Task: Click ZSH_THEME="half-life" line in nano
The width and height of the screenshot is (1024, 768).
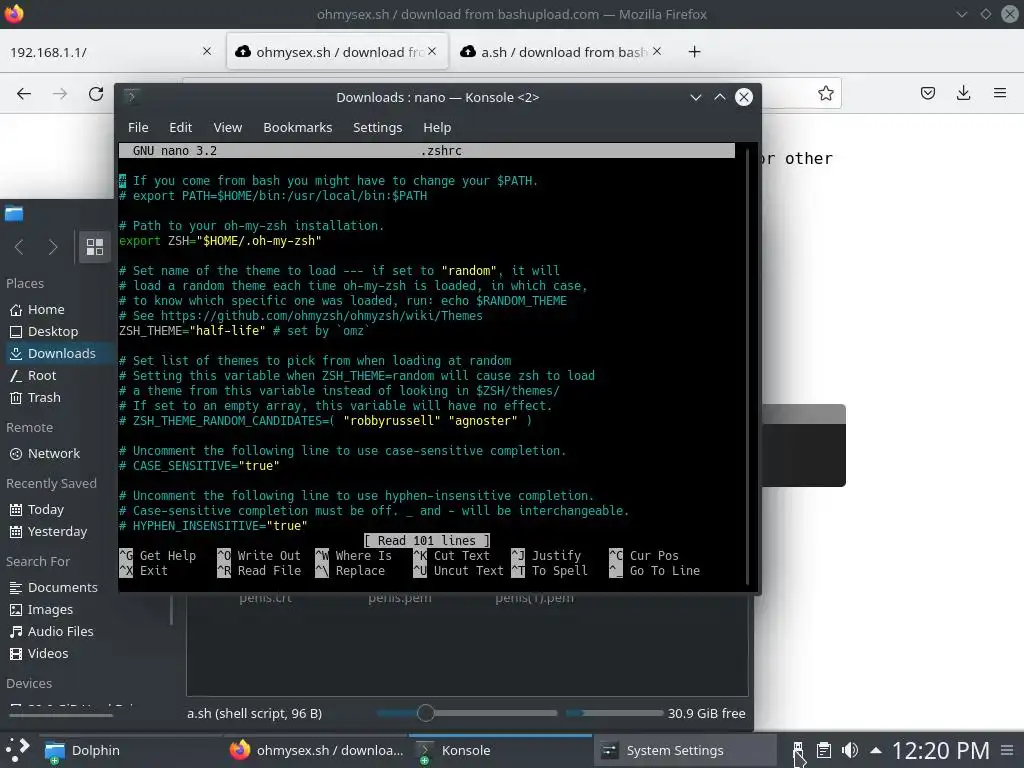Action: coord(244,331)
